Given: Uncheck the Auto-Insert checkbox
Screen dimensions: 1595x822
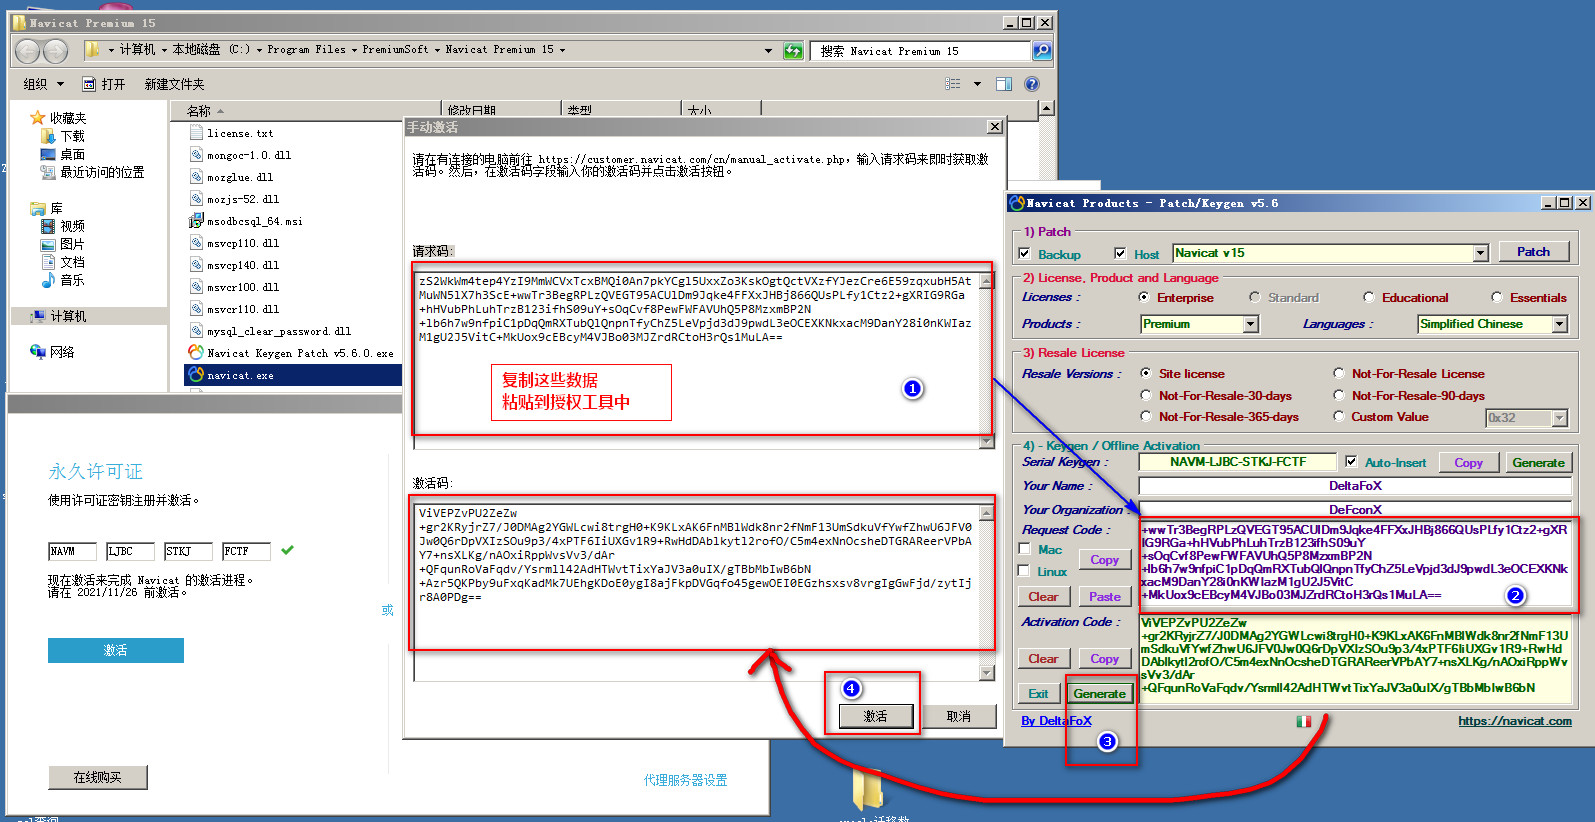Looking at the screenshot, I should click(x=1351, y=462).
